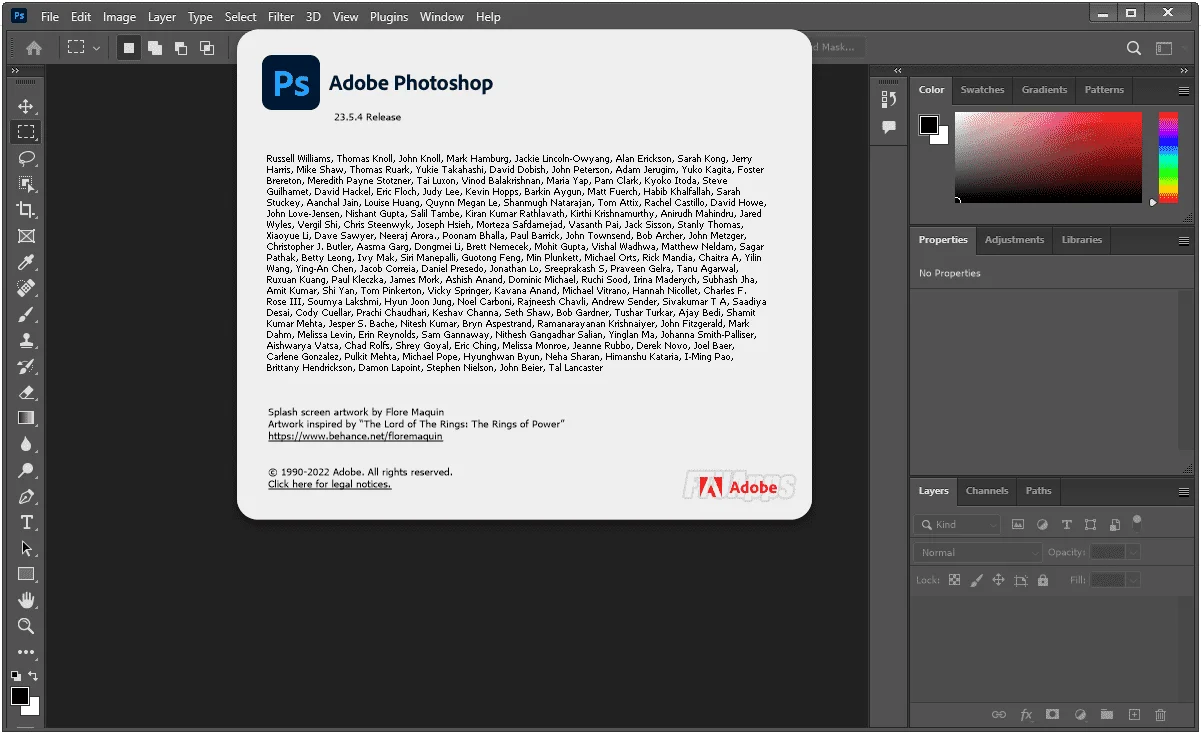Screen dimensions: 1201x733
Task: Enable Intersect with selection mode
Action: pos(207,47)
